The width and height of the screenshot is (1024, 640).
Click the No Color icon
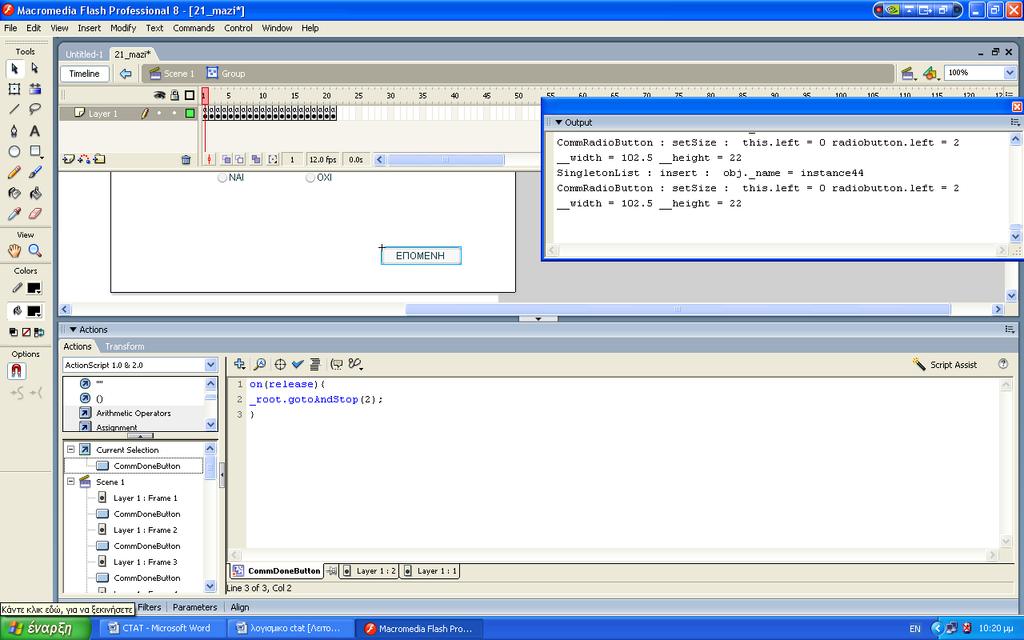pyautogui.click(x=26, y=332)
